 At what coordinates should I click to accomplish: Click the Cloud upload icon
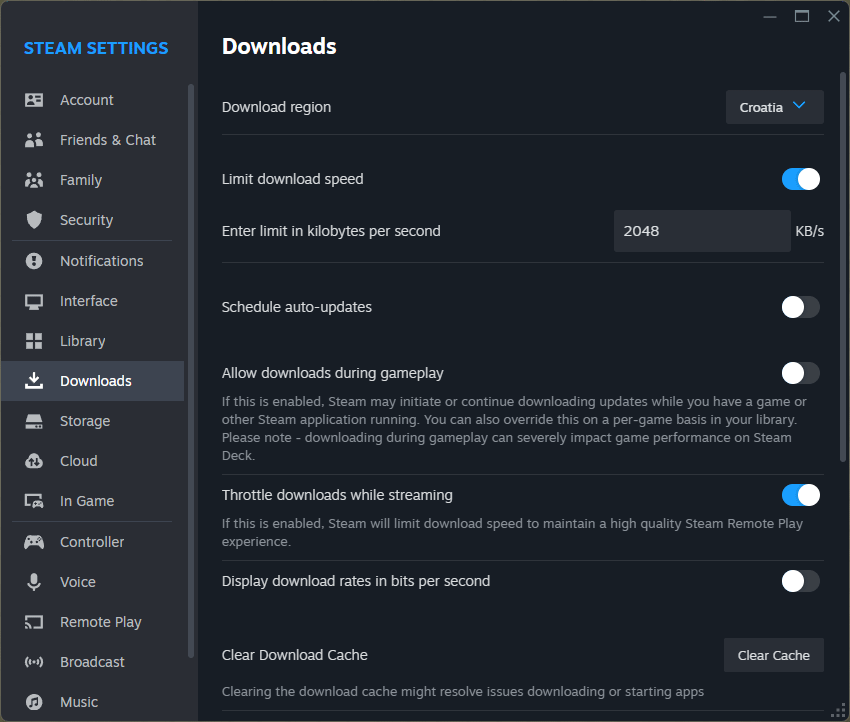(x=34, y=461)
